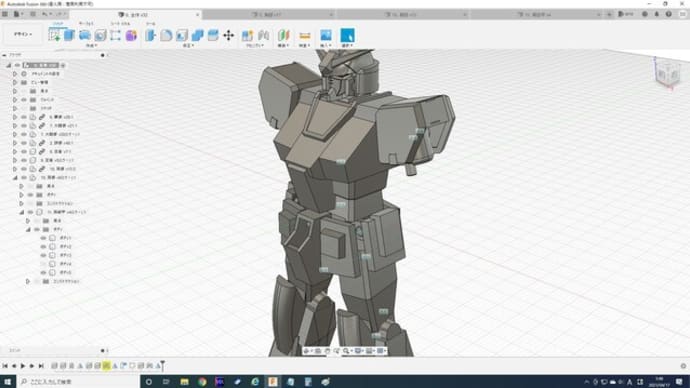
Task: Collapse the root component tree
Action: click(8, 65)
